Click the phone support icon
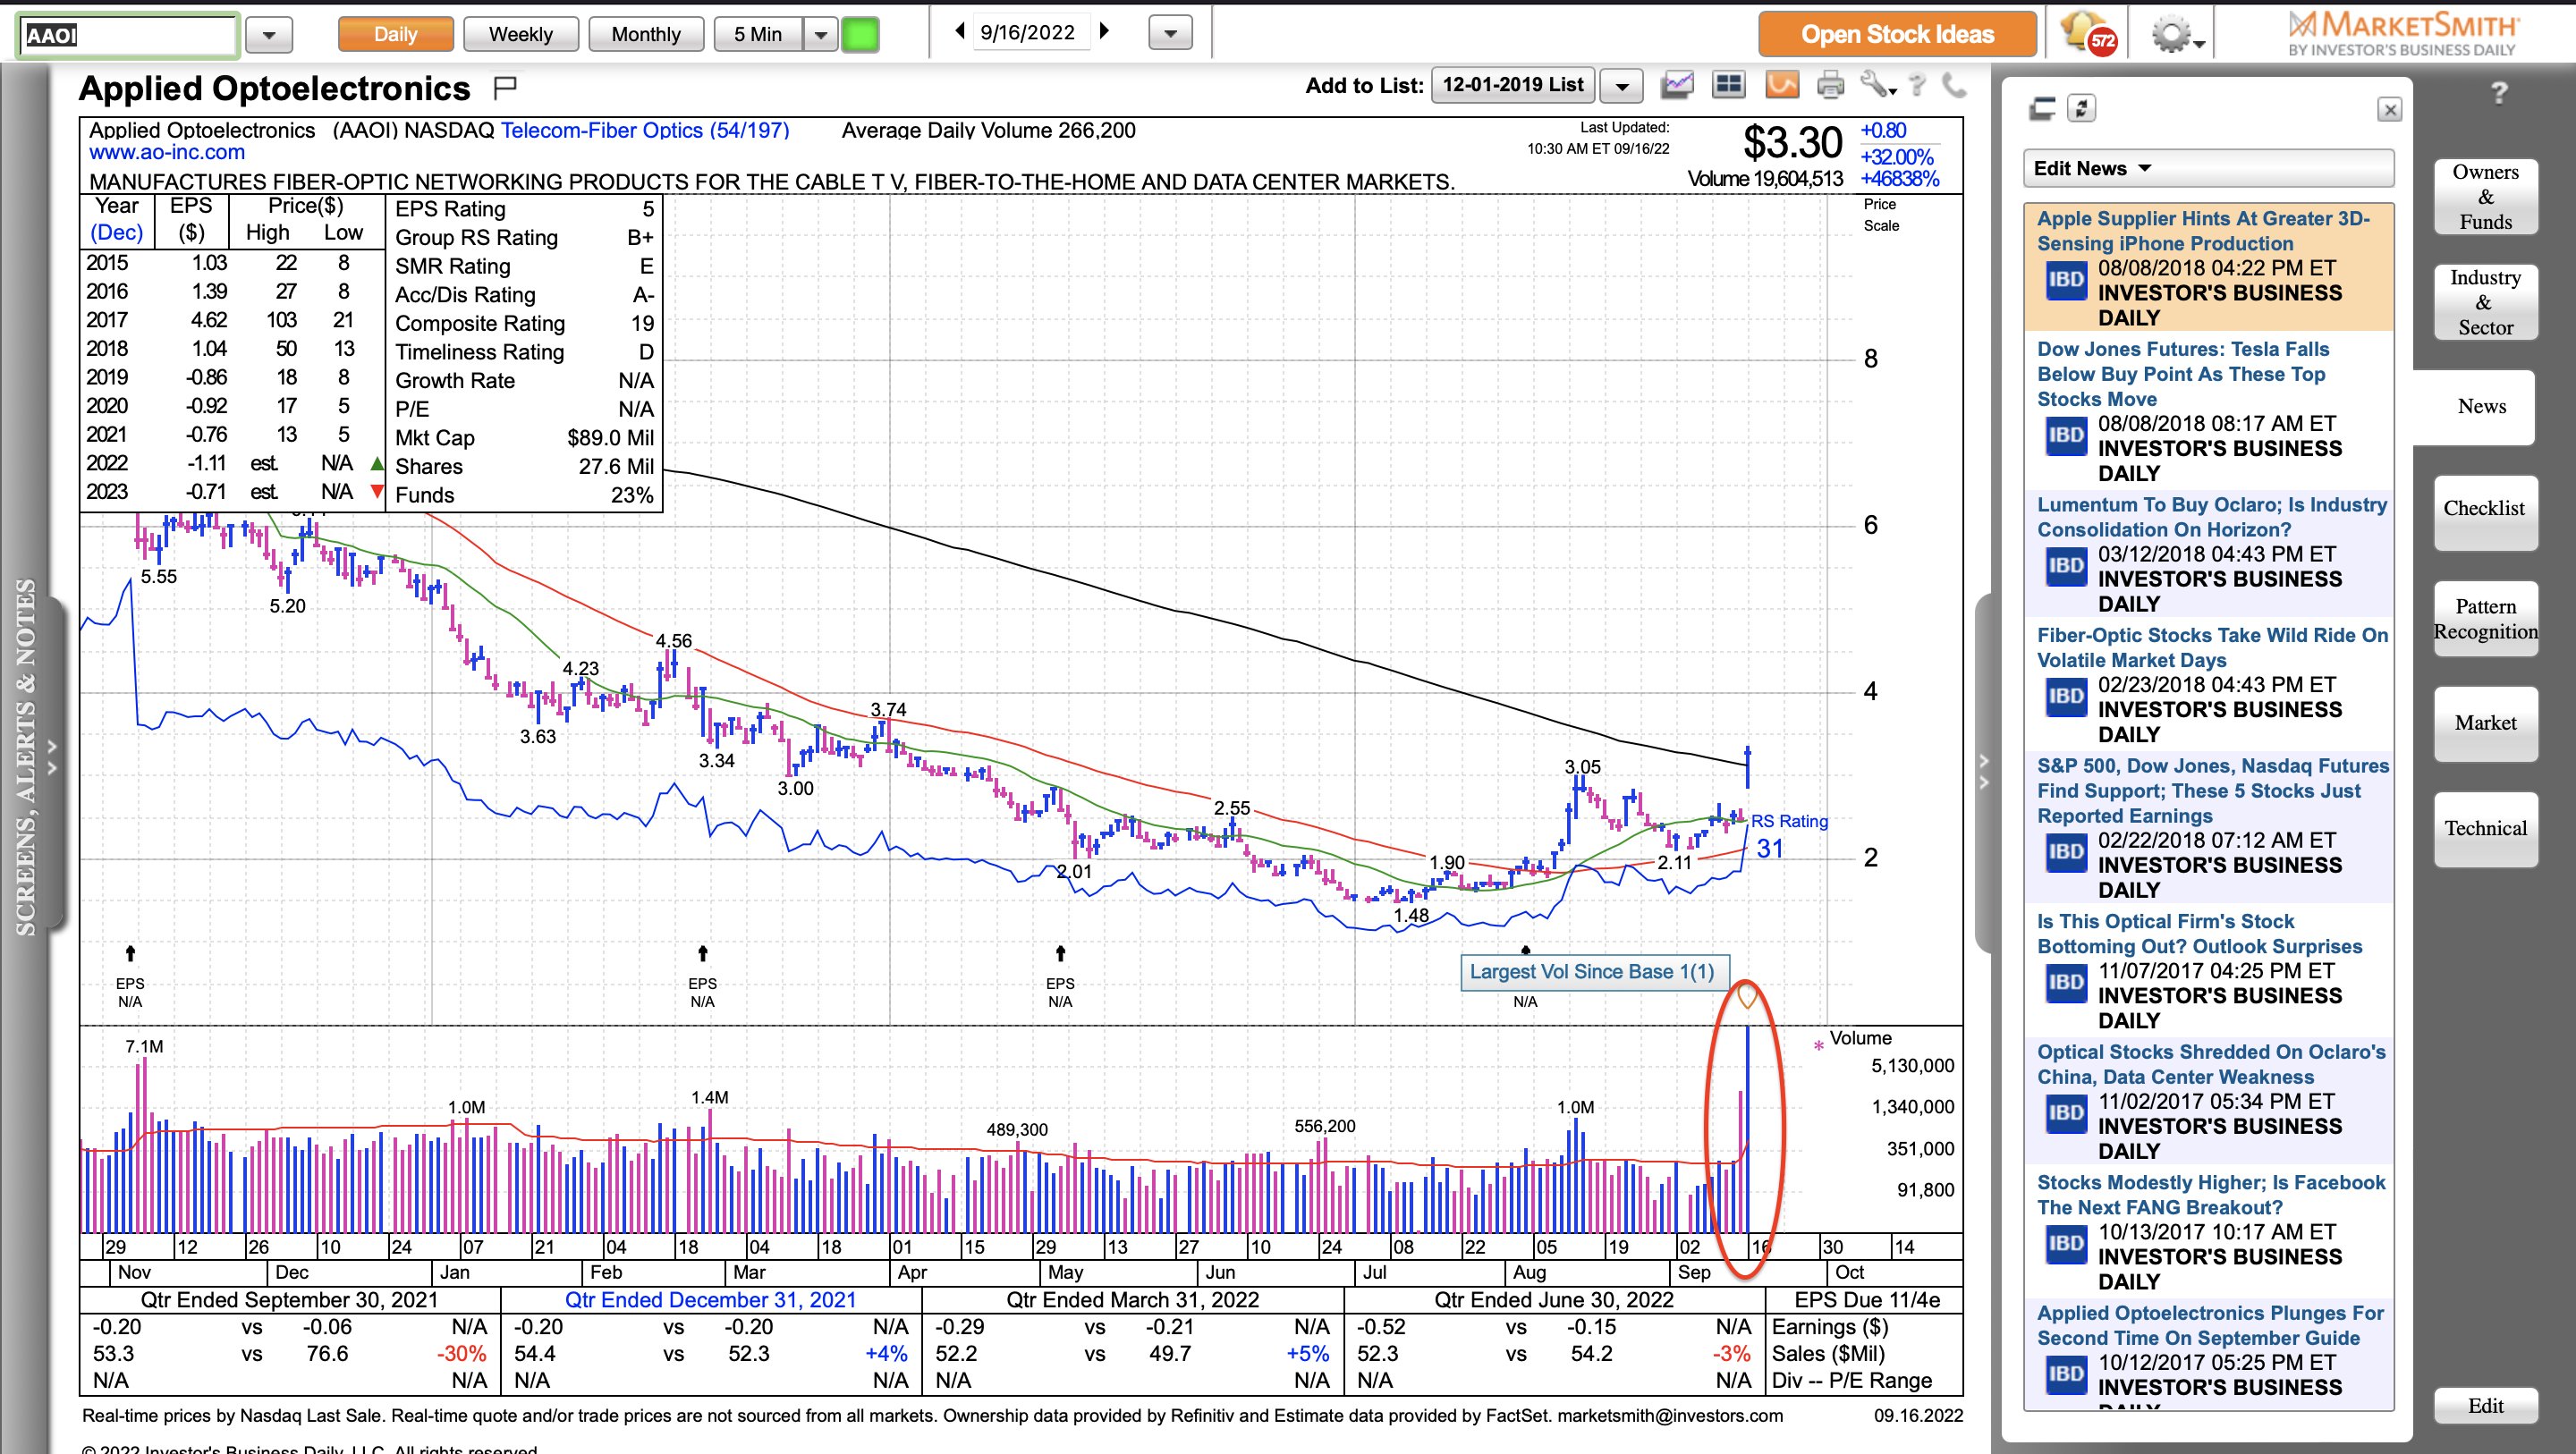The width and height of the screenshot is (2576, 1454). (1953, 86)
